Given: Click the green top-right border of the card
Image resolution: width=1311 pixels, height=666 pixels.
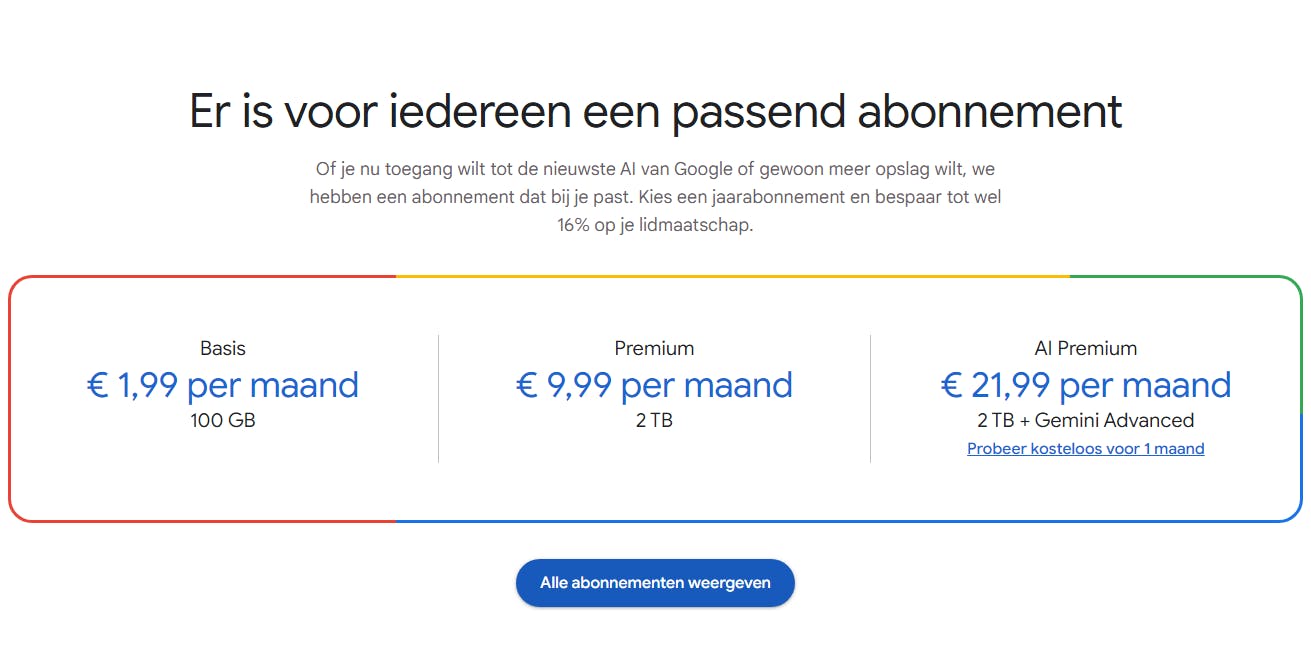Looking at the screenshot, I should point(1180,276).
